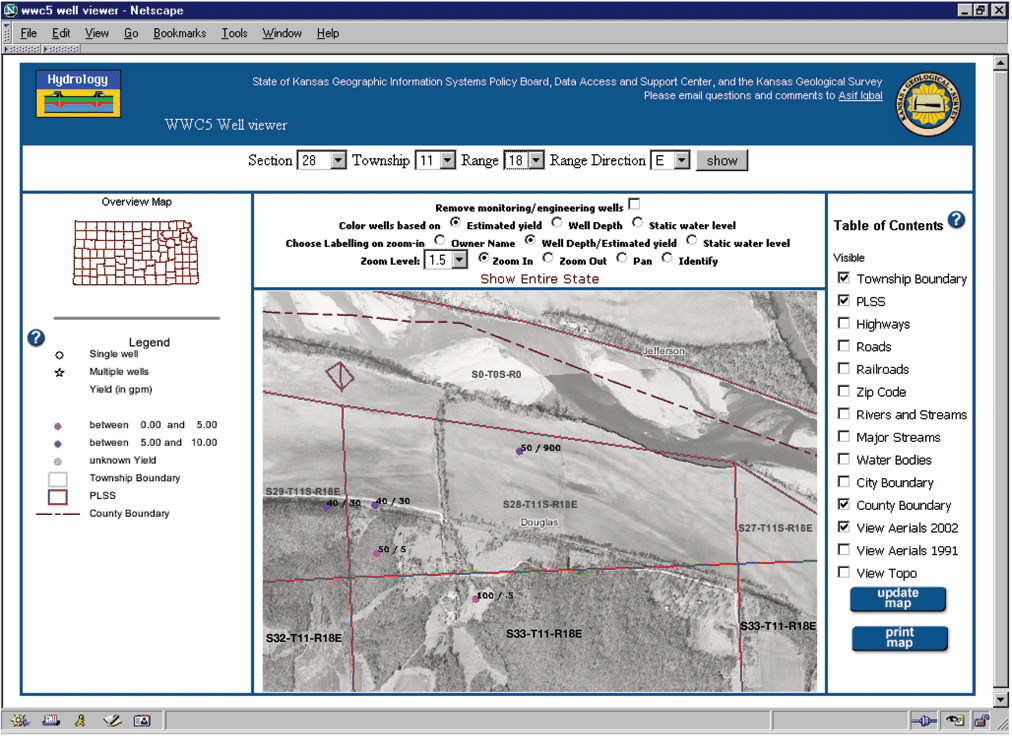Click the Hydrology logo

[78, 94]
